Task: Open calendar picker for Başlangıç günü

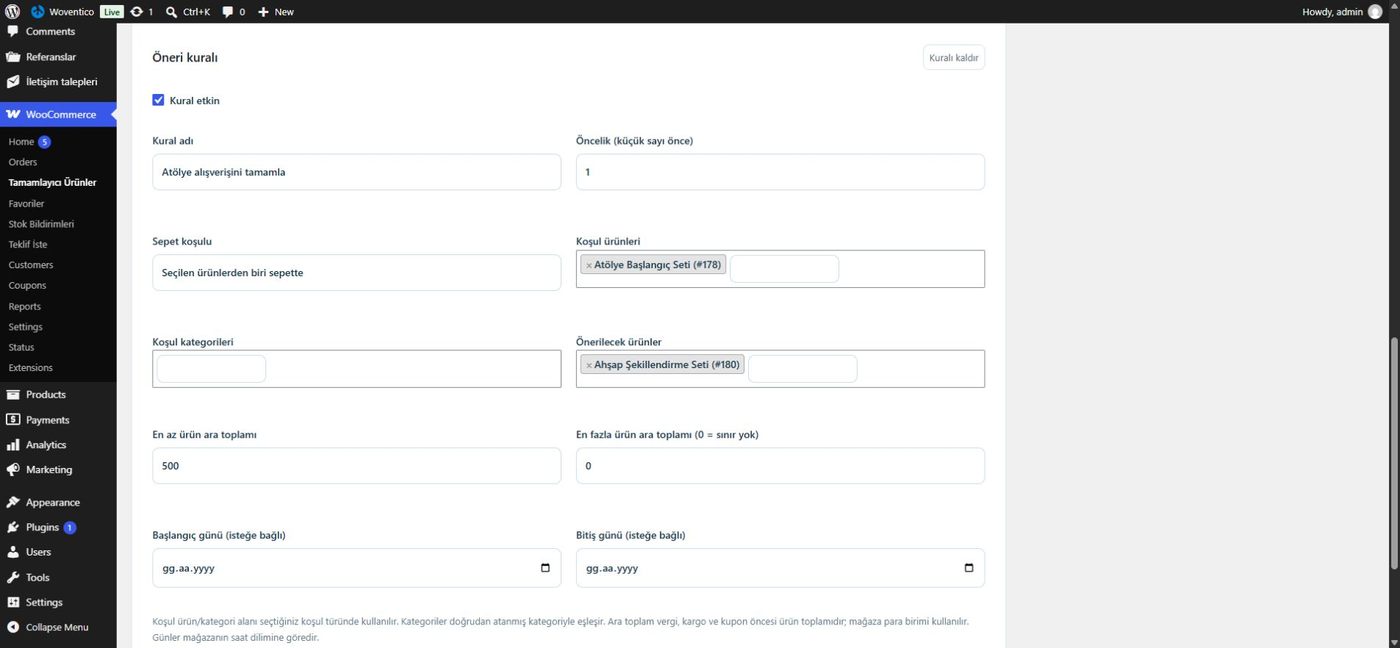Action: 545,568
